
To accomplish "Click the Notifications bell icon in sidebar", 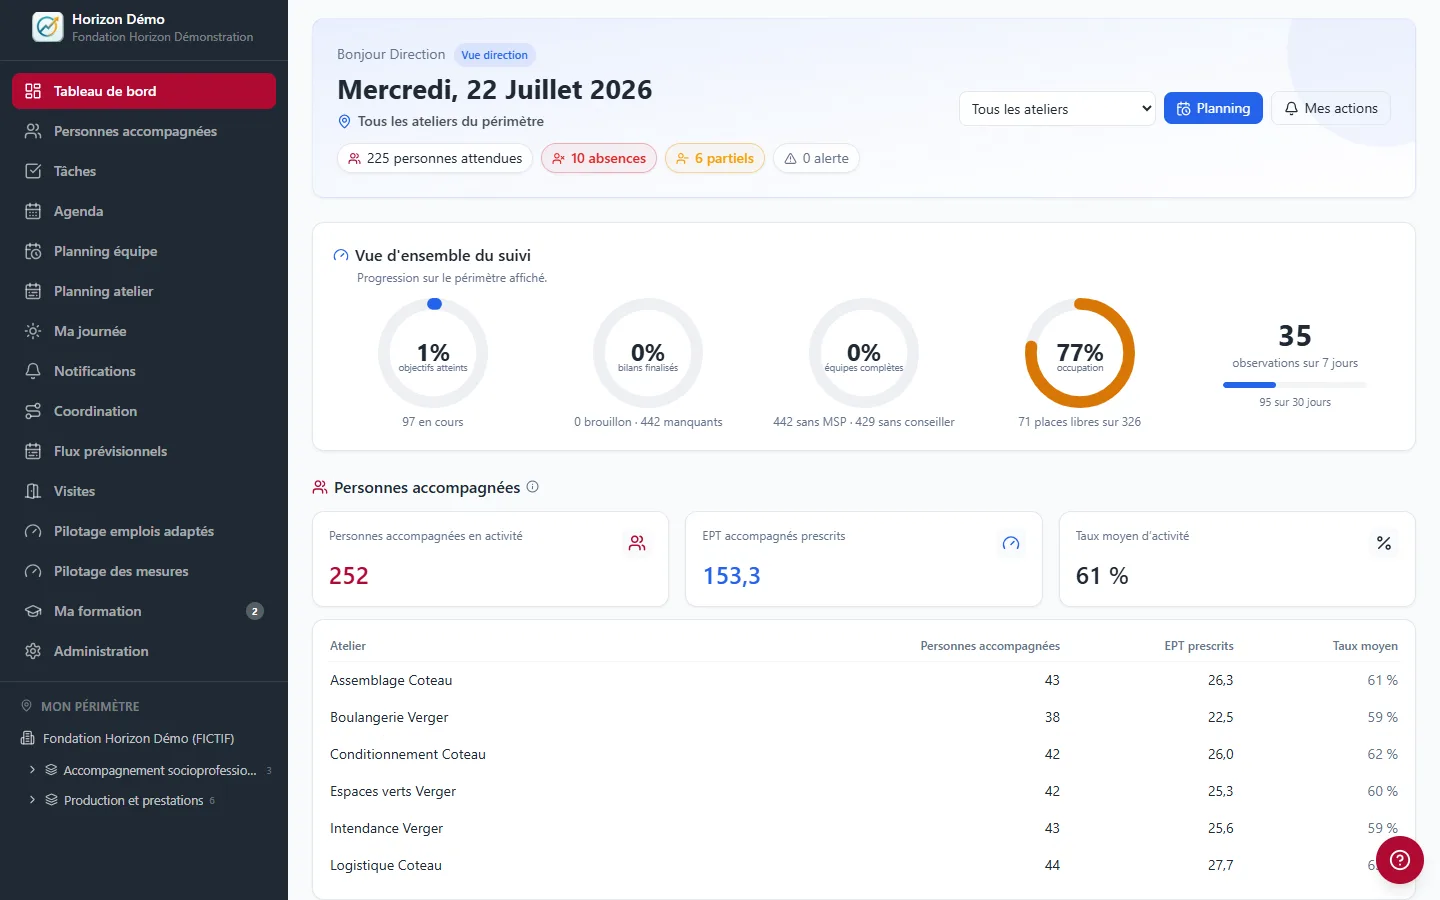I will pos(33,371).
